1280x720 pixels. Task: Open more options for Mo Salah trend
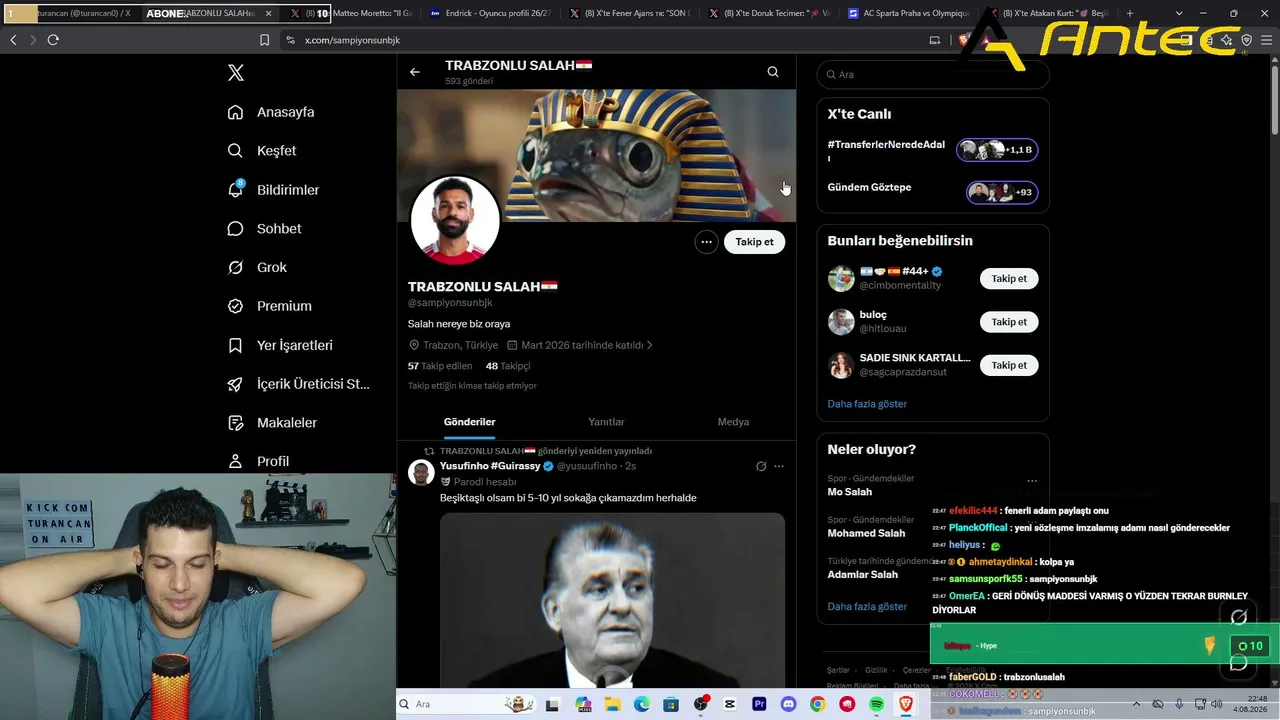point(1032,481)
